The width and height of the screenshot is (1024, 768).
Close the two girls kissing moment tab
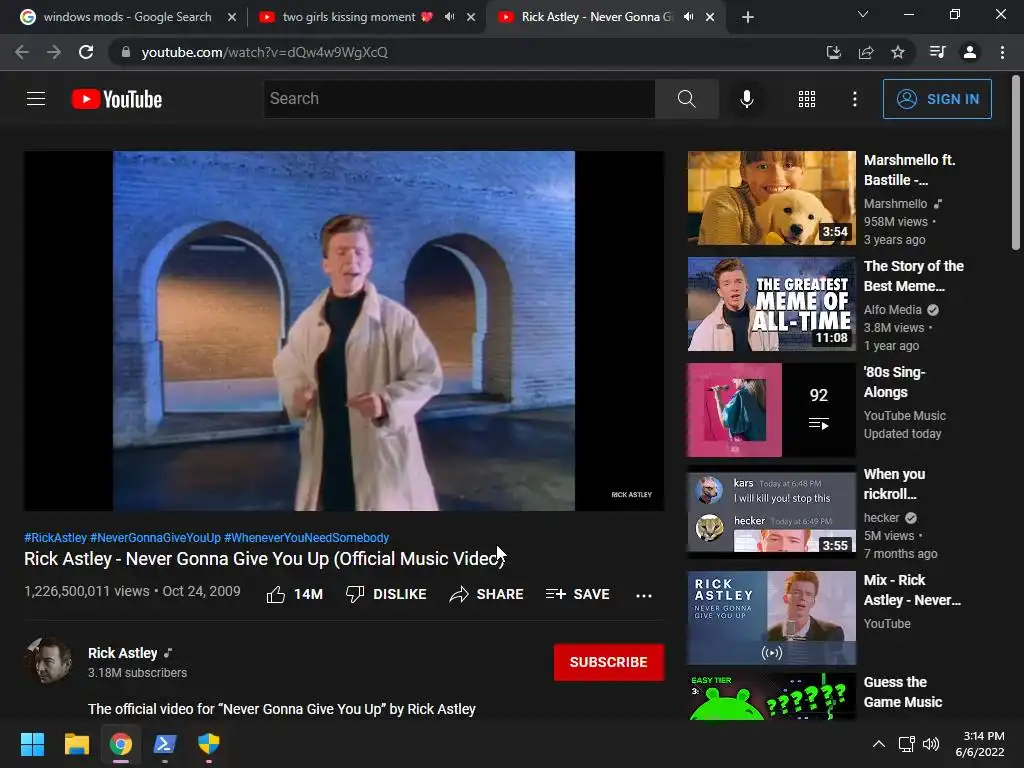tap(471, 18)
